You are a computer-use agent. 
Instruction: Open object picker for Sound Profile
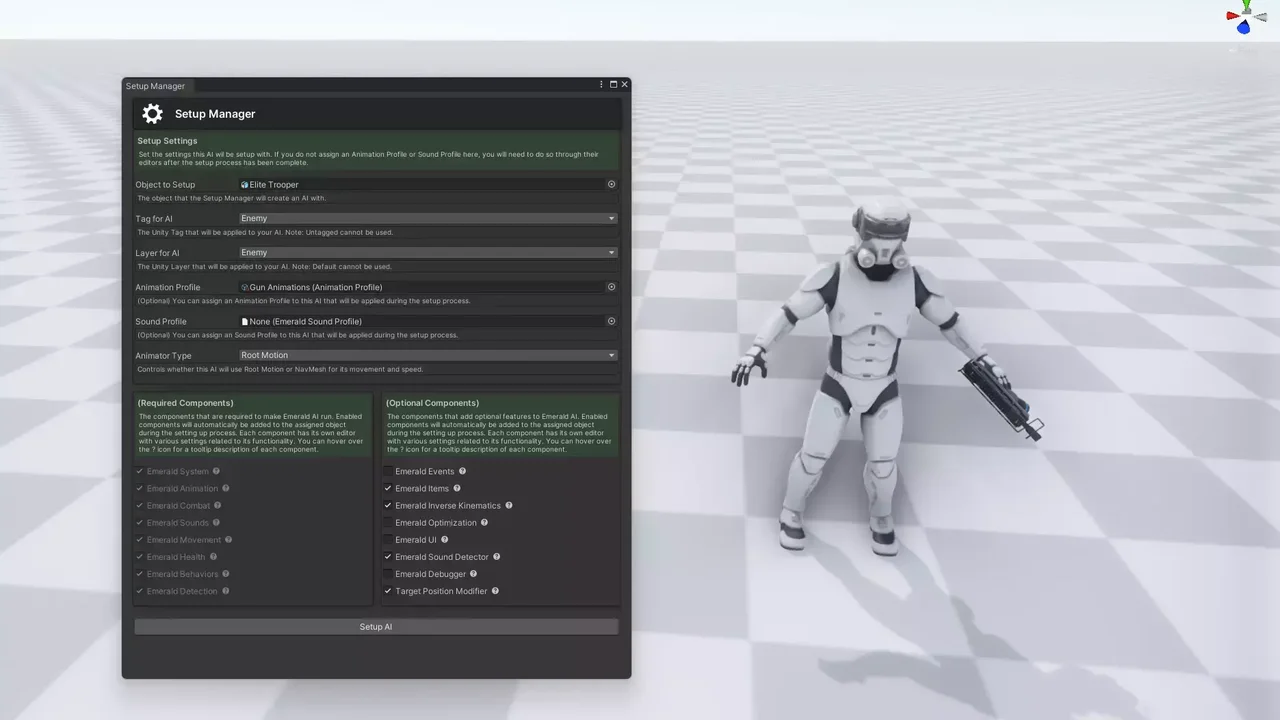pyautogui.click(x=611, y=321)
